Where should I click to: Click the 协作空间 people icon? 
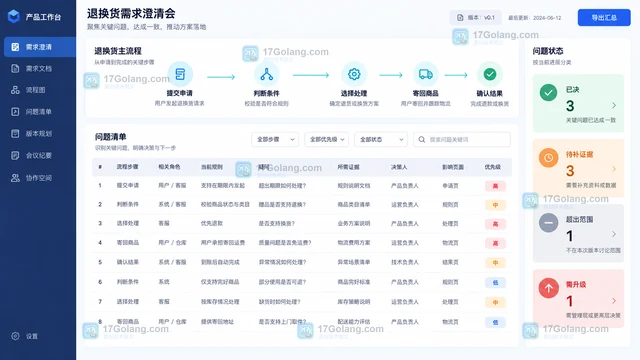[15, 178]
